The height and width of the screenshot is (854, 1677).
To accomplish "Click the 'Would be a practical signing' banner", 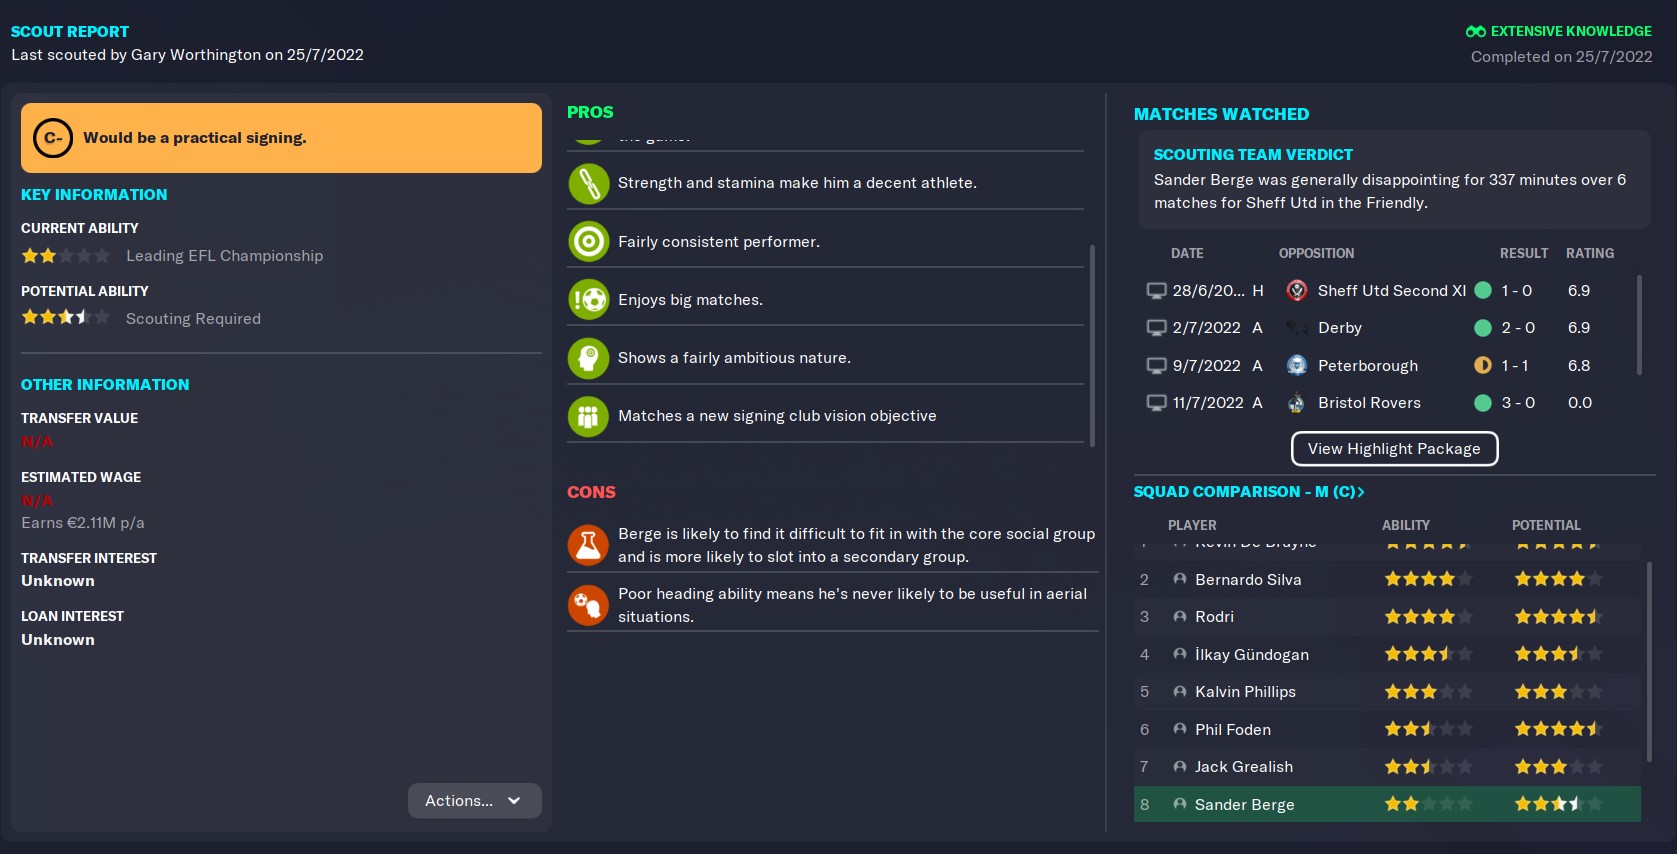I will pyautogui.click(x=281, y=138).
